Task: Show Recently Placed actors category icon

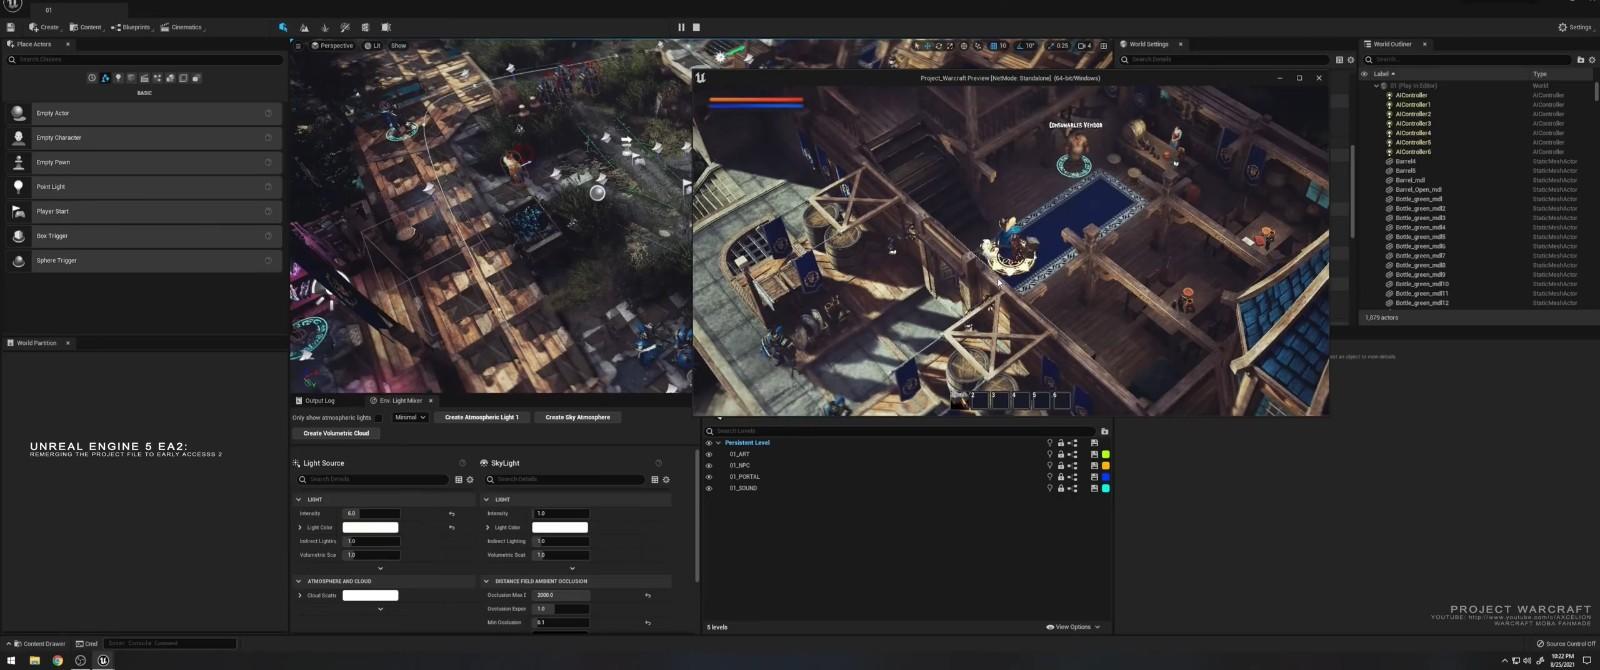Action: point(92,78)
